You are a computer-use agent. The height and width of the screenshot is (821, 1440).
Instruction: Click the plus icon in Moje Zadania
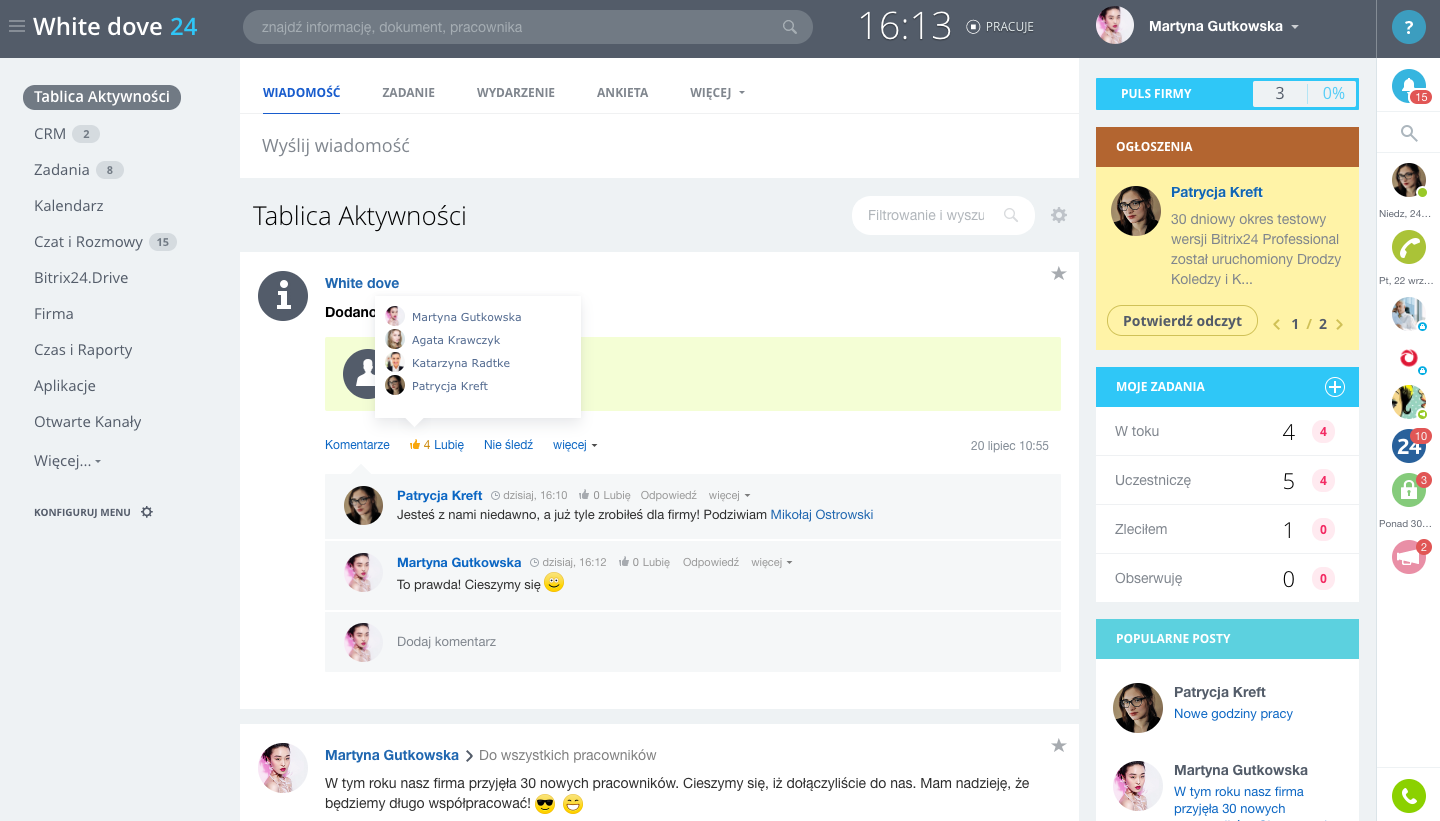(1334, 387)
